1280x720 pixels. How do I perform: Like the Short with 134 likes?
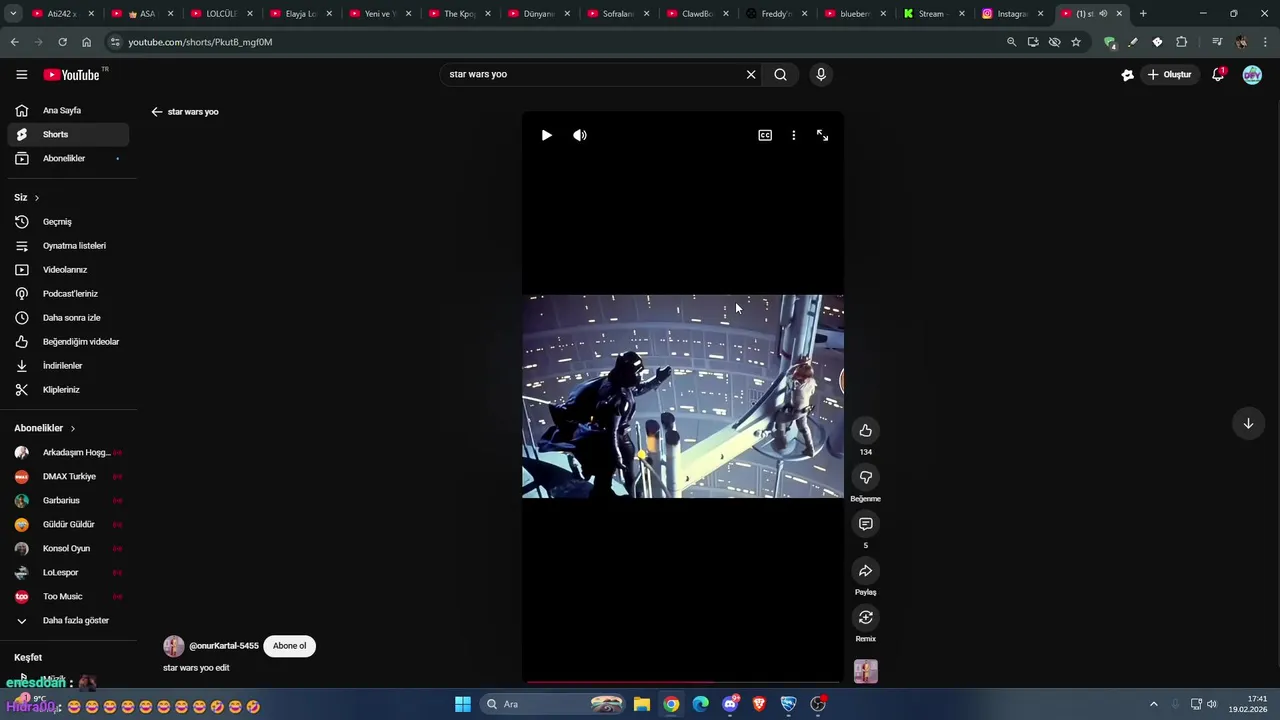[866, 431]
